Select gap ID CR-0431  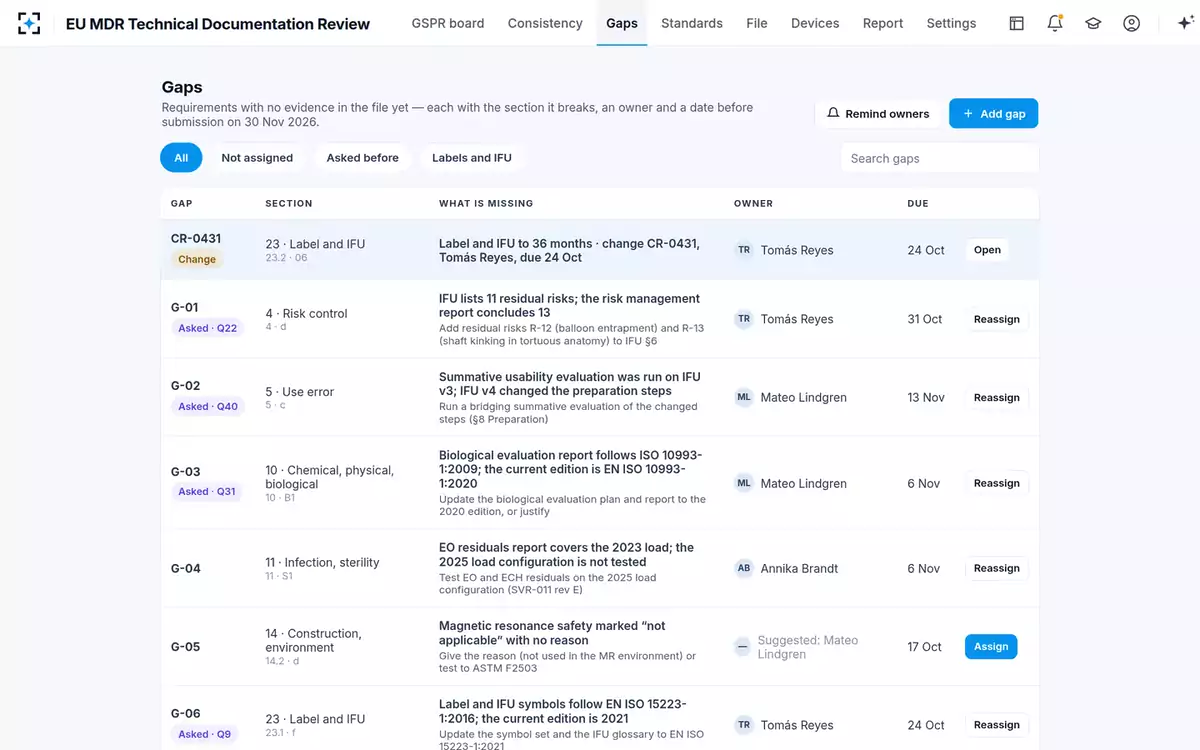[x=196, y=239]
